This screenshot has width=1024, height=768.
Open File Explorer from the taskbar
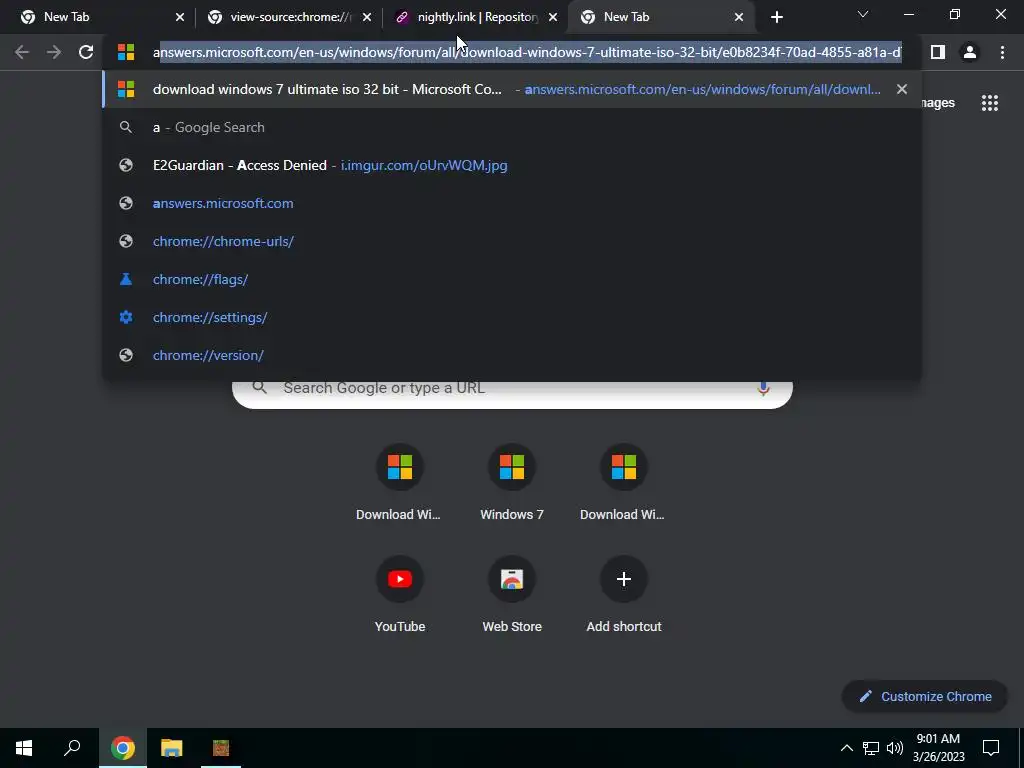coord(172,748)
